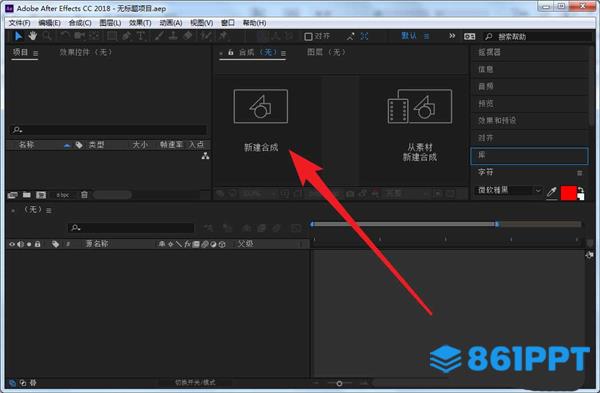Open the 微软雅黑 font dropdown

coord(509,190)
